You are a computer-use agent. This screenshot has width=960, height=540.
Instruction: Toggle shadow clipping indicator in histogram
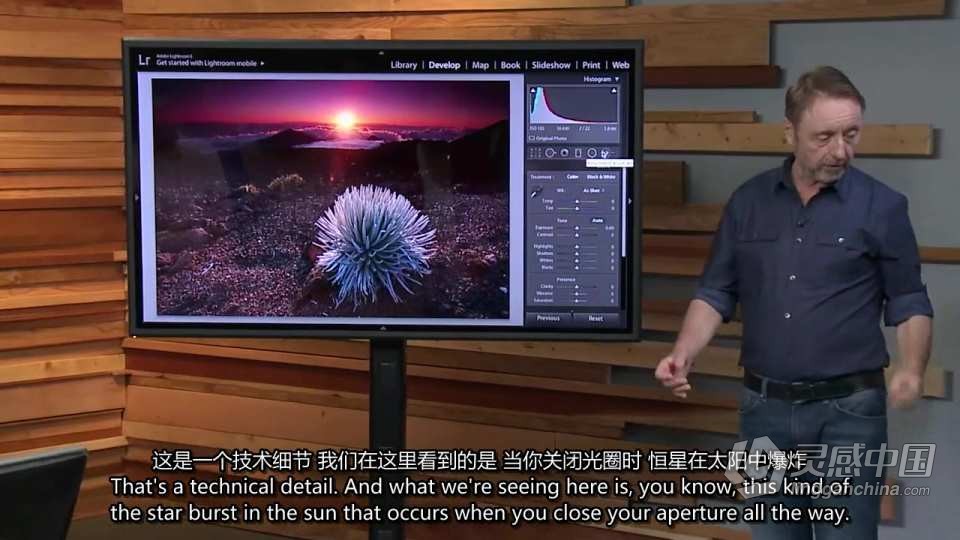pos(533,91)
